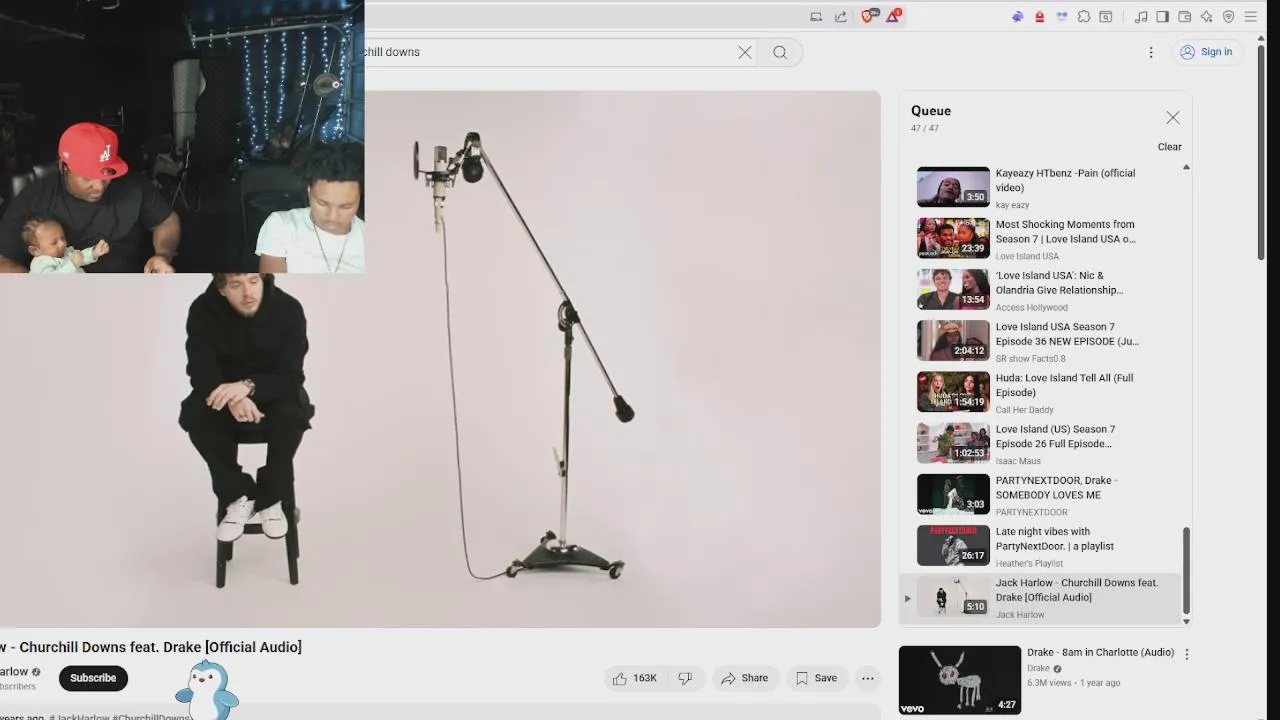Click the Call Her Daddy channel name
The height and width of the screenshot is (720, 1280).
(x=1025, y=410)
